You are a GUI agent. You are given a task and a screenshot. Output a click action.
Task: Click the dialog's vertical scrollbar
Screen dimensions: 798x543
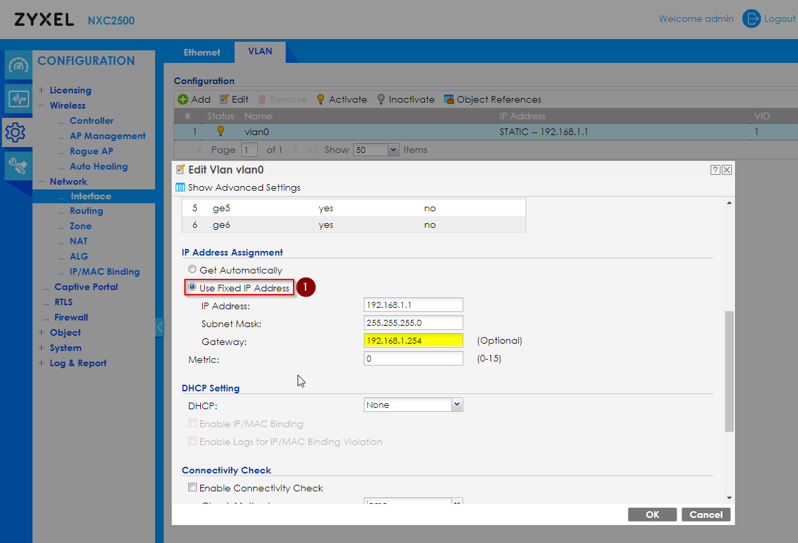[x=729, y=370]
